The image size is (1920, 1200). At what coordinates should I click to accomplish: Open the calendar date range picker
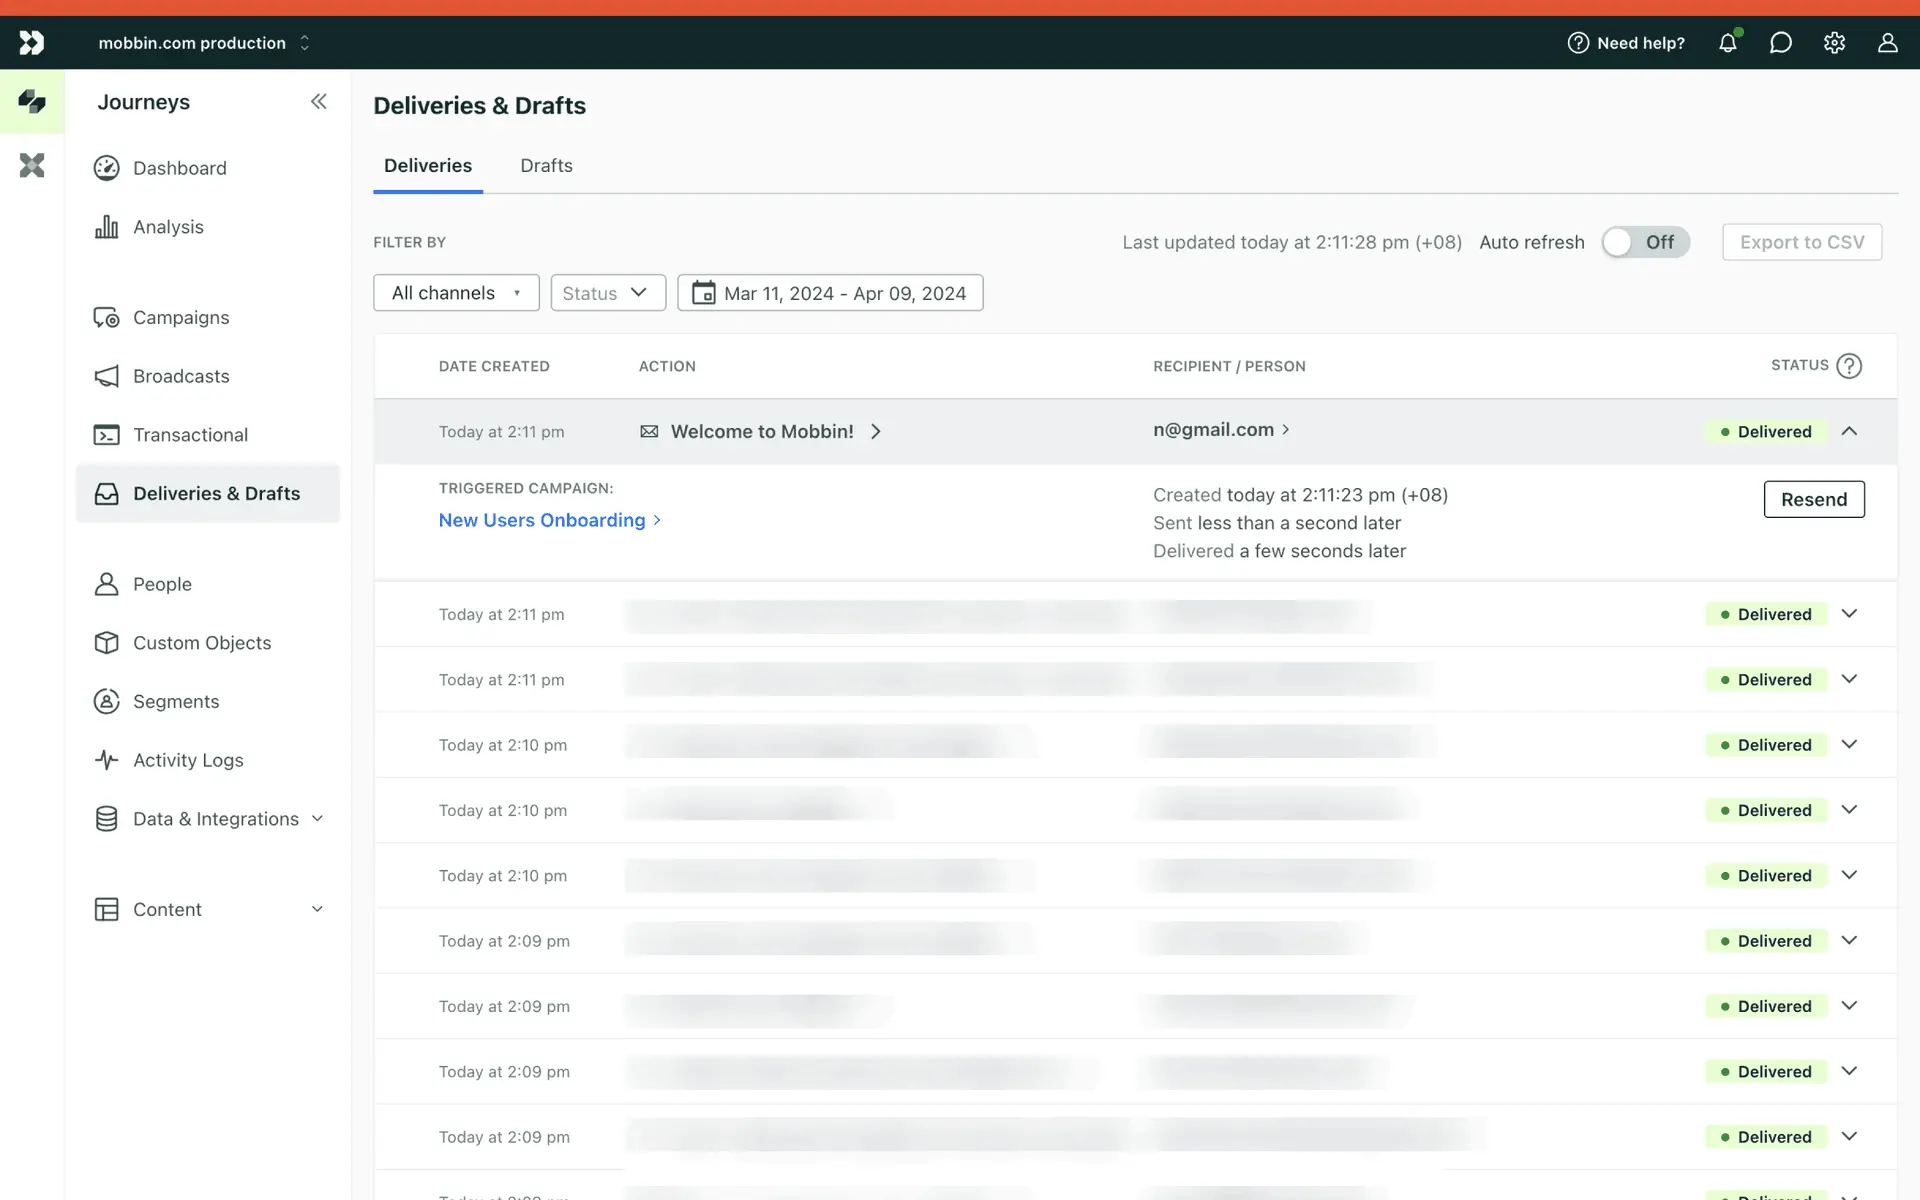pyautogui.click(x=830, y=293)
